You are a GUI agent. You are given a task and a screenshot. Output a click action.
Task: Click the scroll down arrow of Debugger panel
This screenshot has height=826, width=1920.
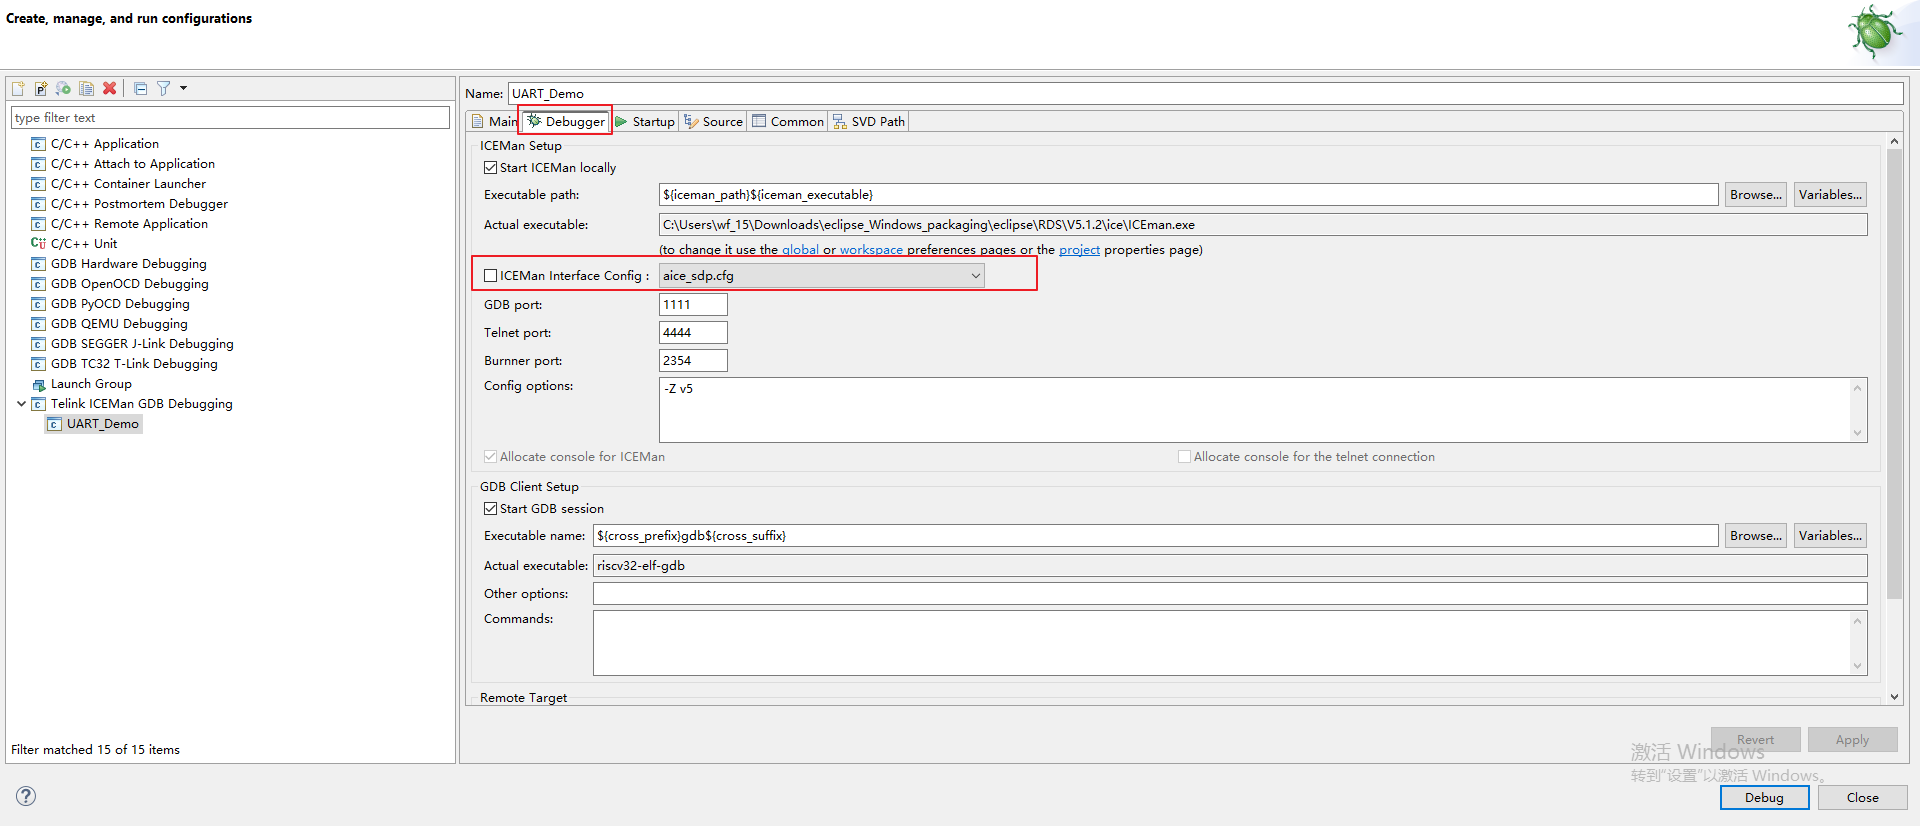click(x=1894, y=697)
